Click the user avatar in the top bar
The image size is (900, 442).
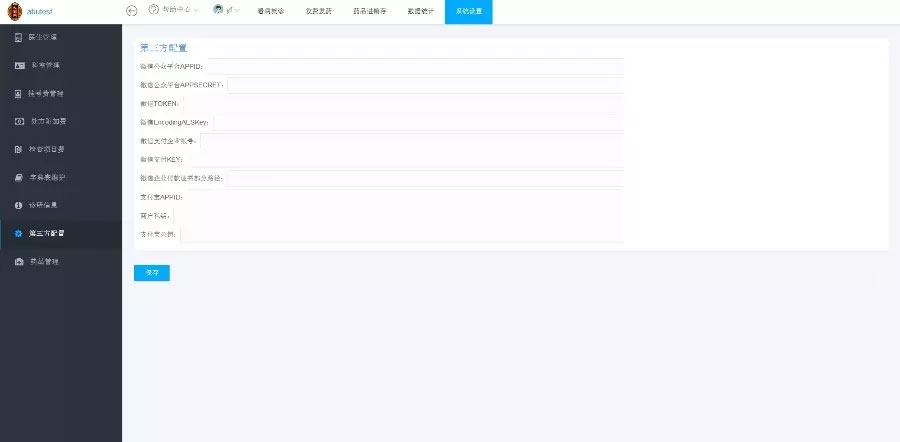(217, 10)
